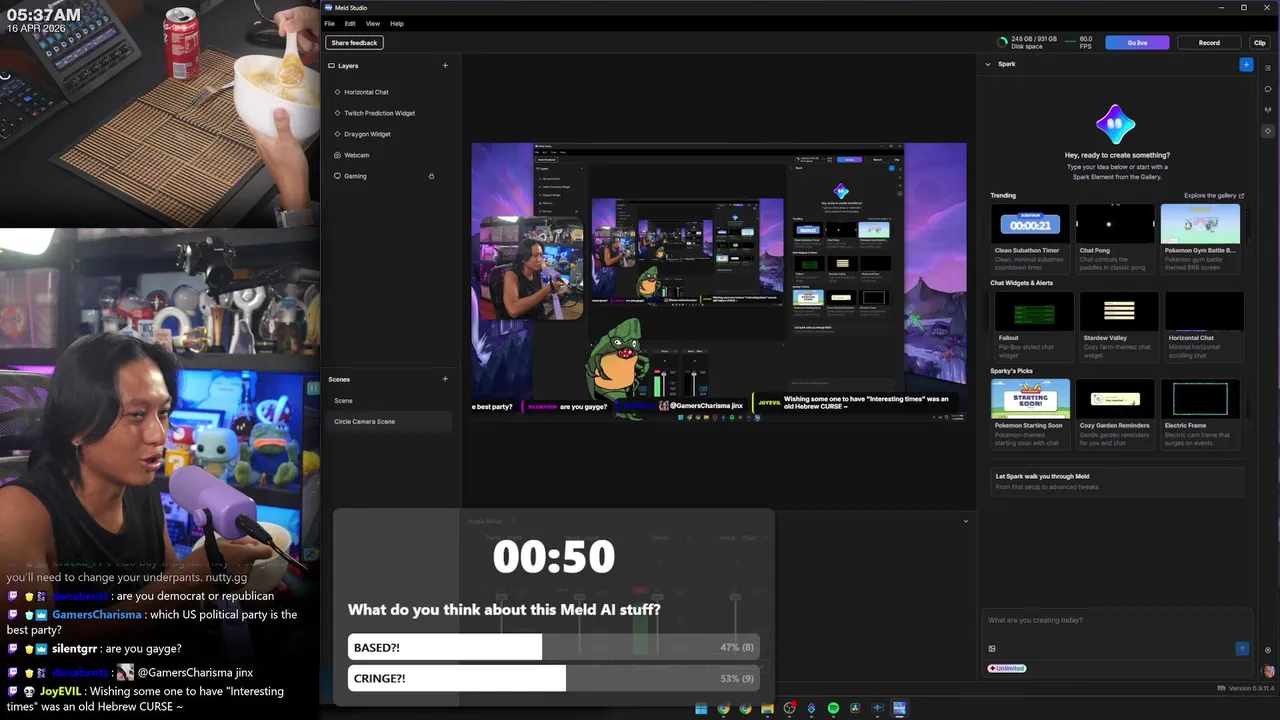Click the scene preview canvas
This screenshot has height=720, width=1280.
tap(719, 282)
